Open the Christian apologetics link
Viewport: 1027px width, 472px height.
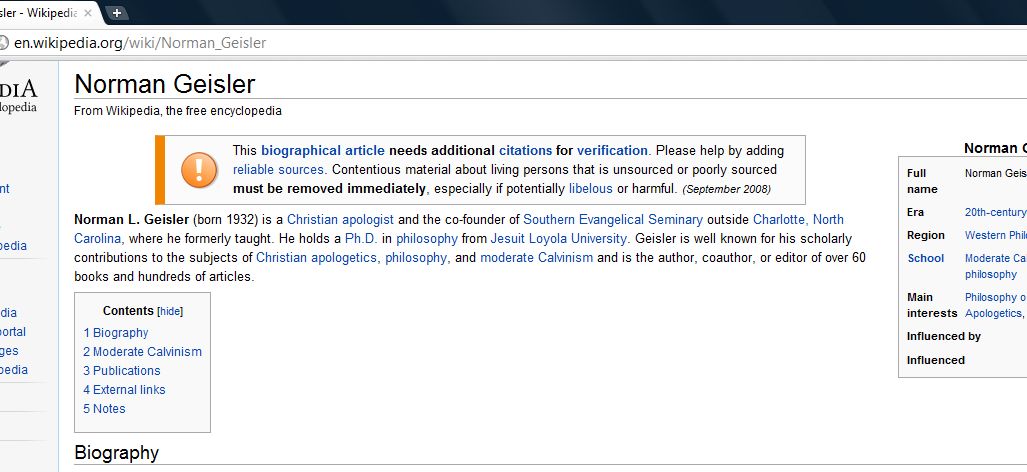[316, 257]
